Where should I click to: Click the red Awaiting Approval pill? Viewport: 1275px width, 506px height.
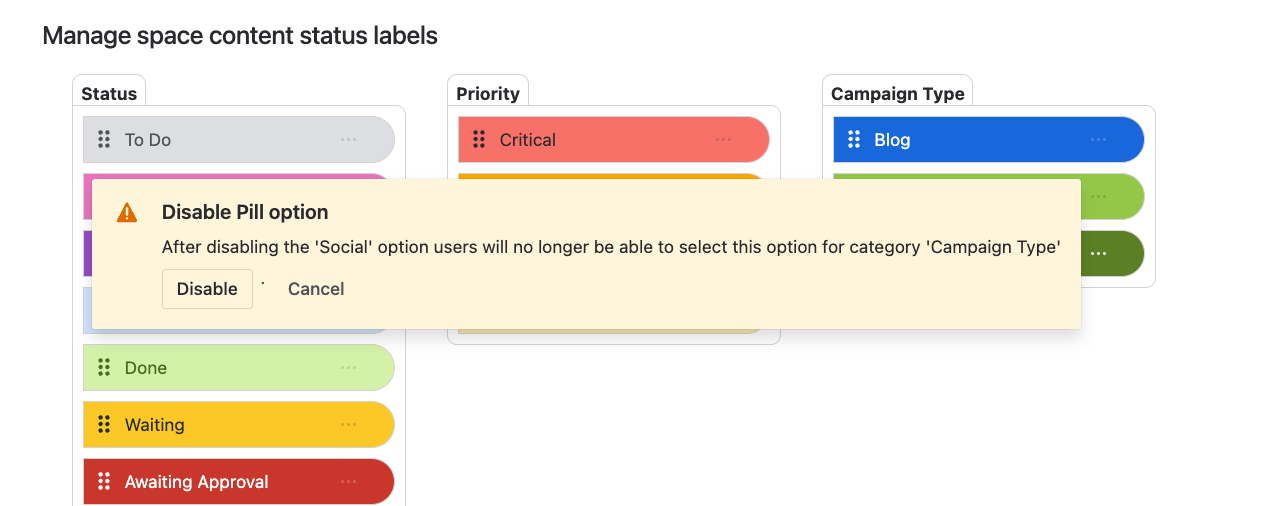(220, 482)
